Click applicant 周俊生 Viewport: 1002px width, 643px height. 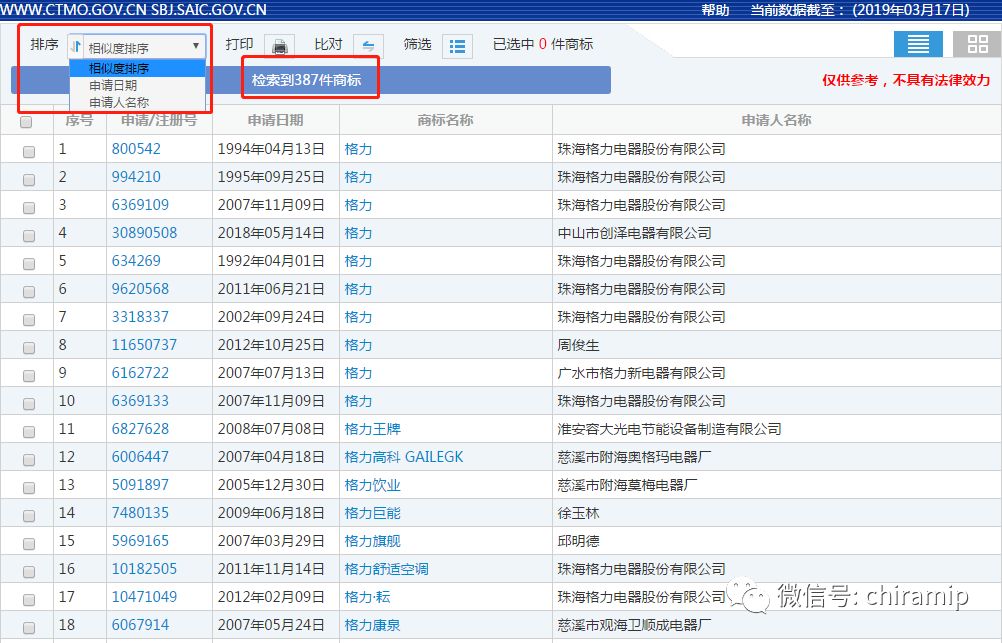pyautogui.click(x=579, y=345)
